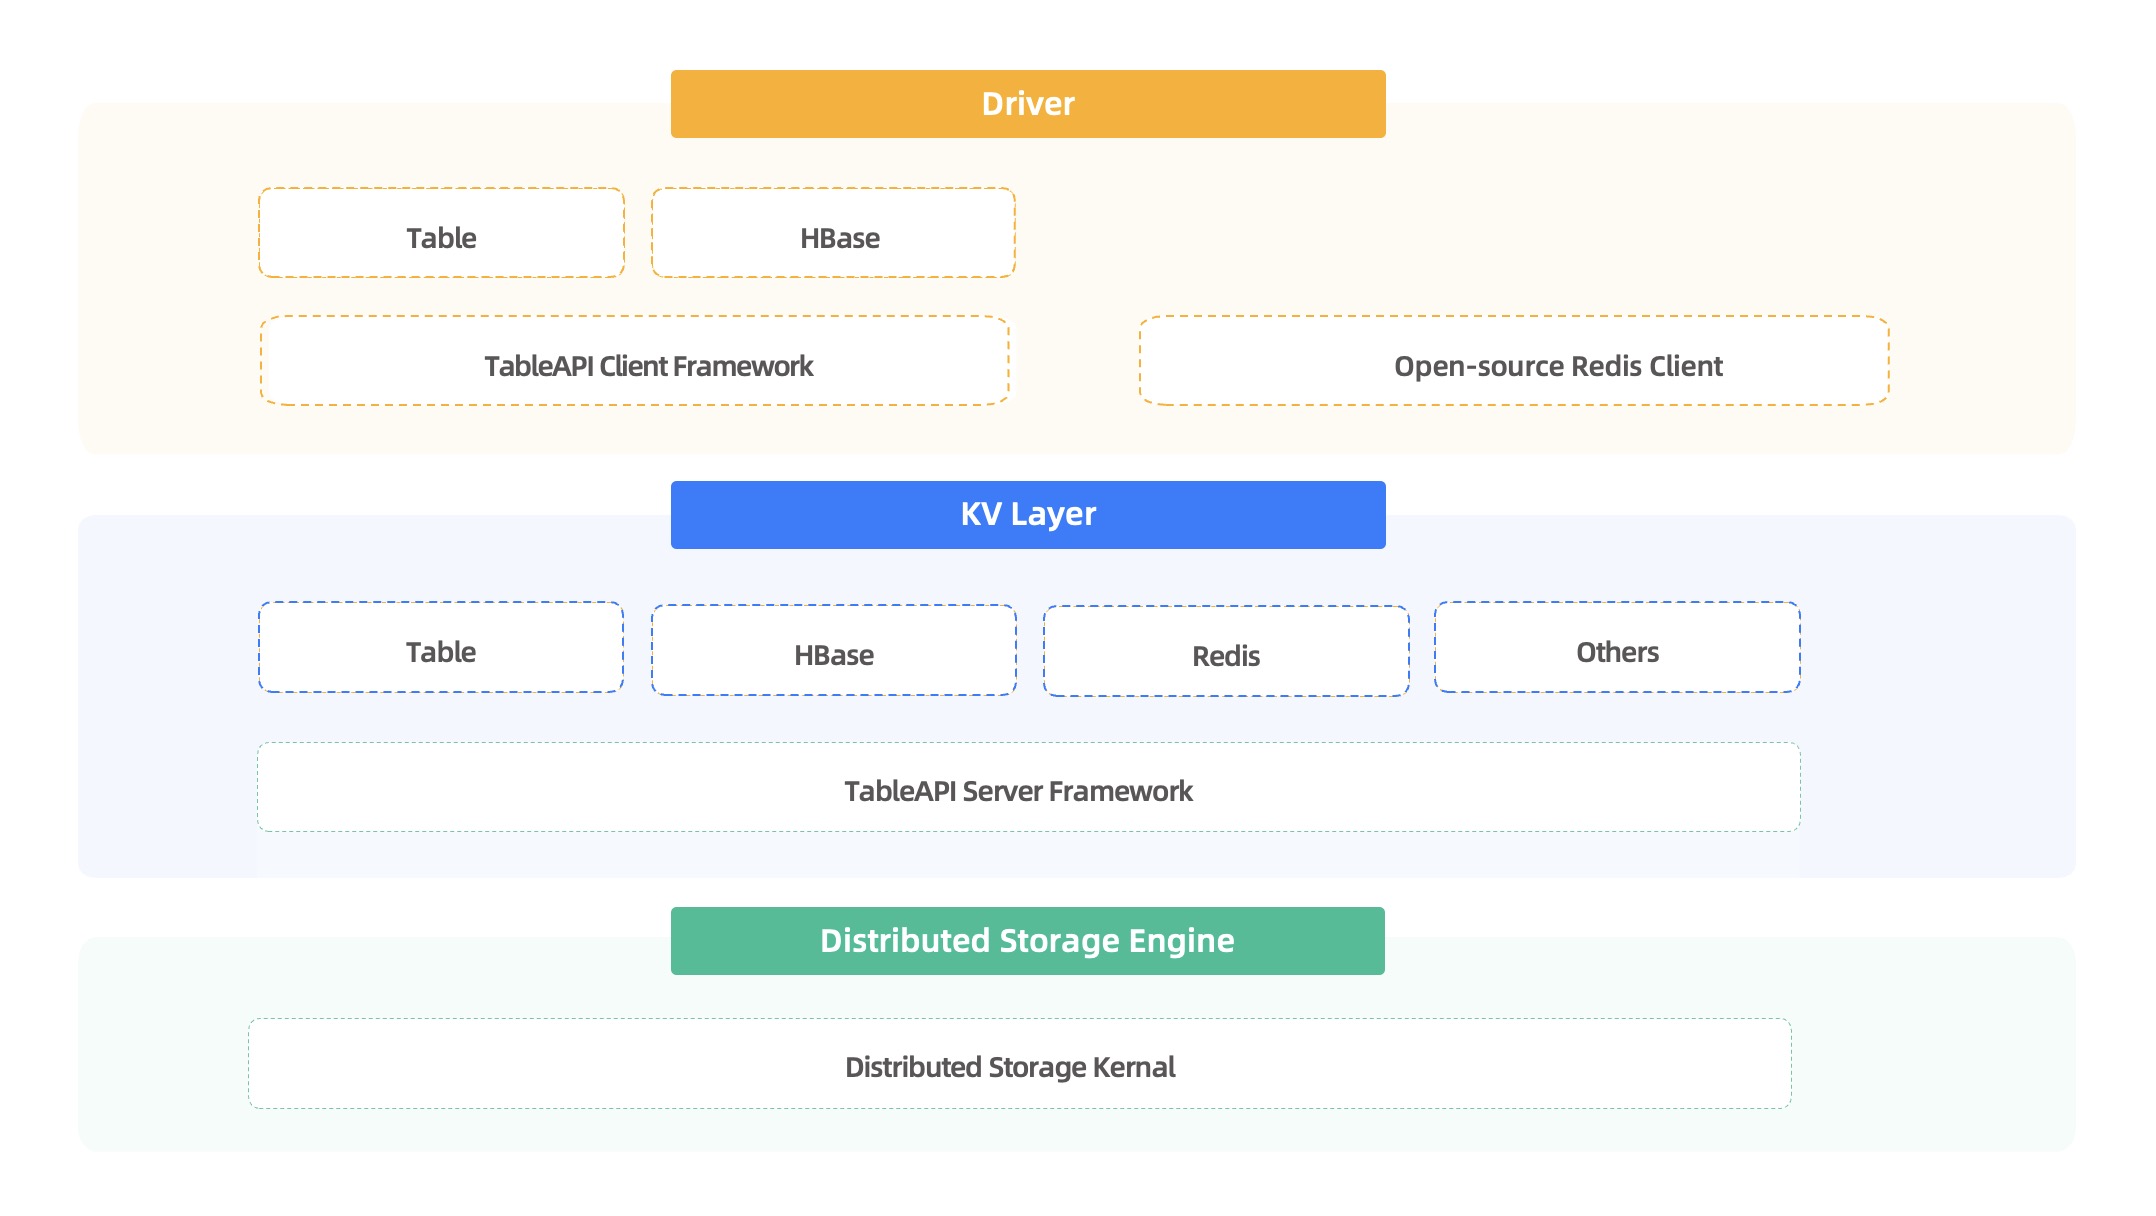Select the HBase box in KV Layer

(833, 650)
